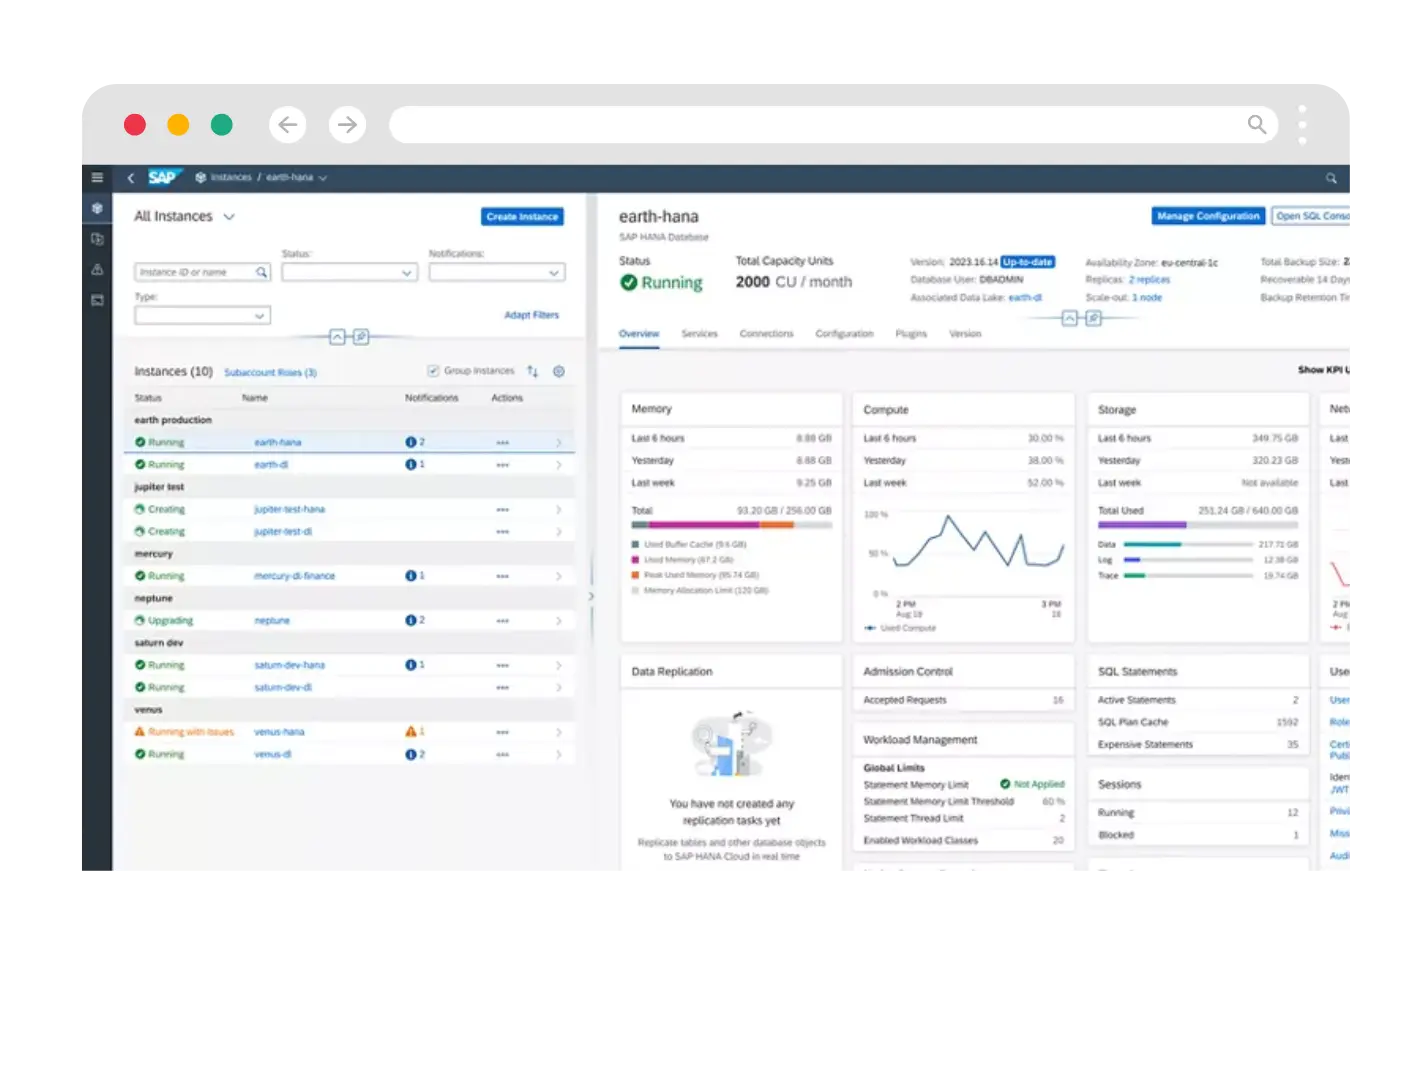Switch to the Version tab
This screenshot has height=1088, width=1410.
coord(965,334)
